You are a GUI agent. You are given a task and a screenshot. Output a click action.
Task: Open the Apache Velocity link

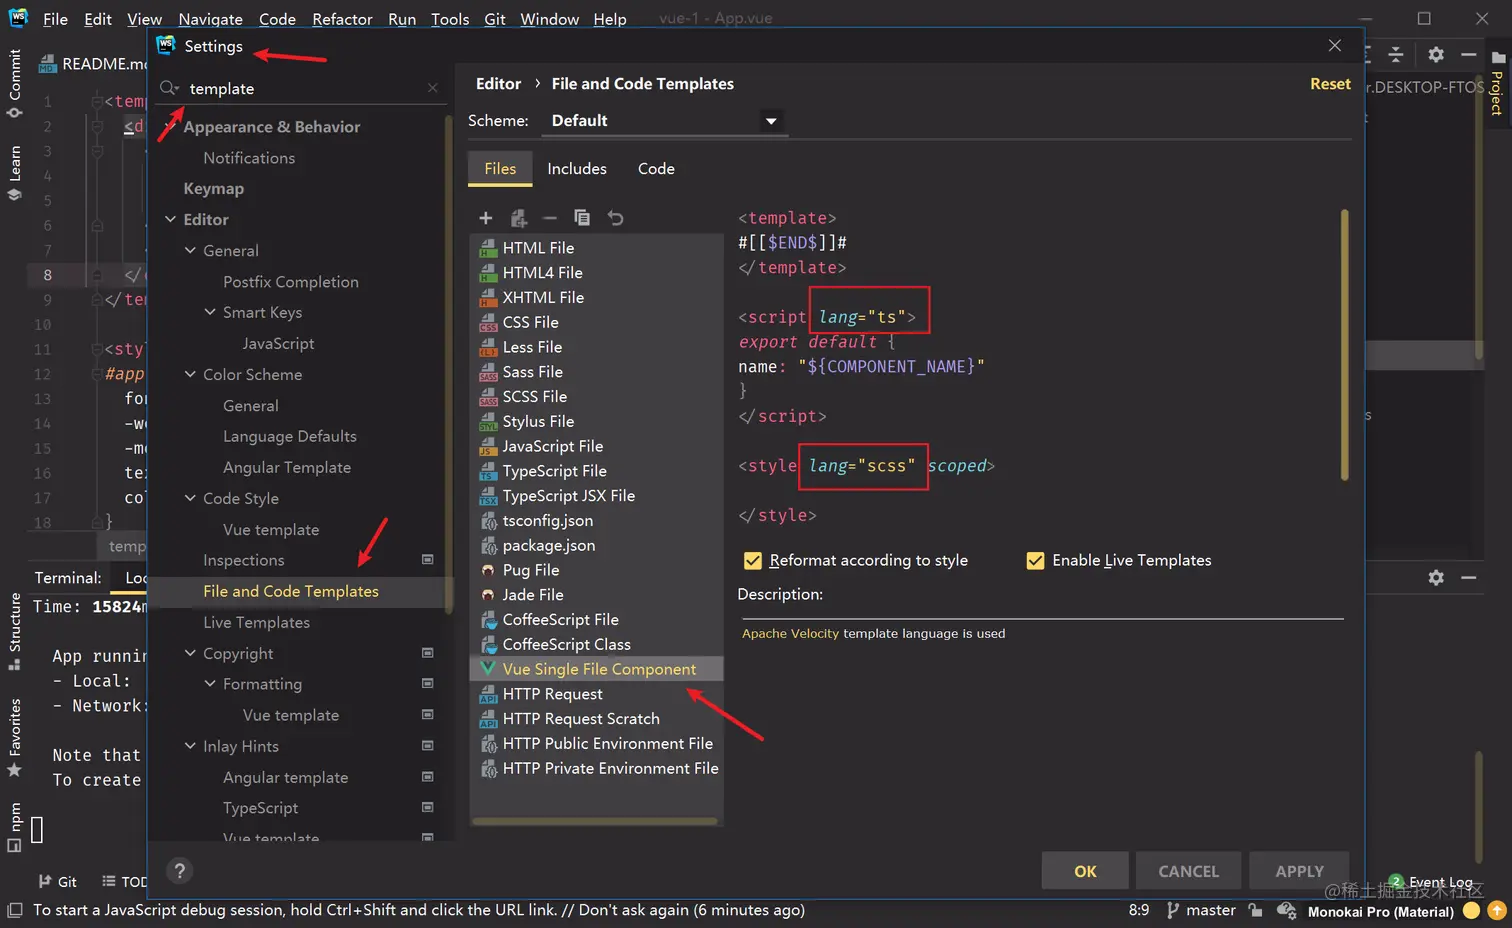[790, 633]
